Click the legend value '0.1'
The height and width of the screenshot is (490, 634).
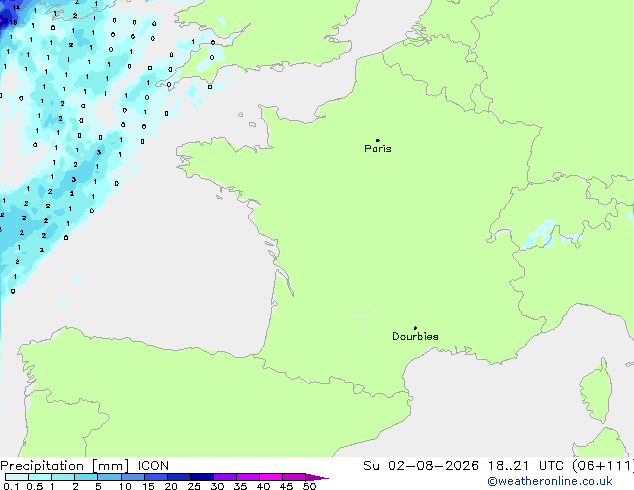point(11,486)
